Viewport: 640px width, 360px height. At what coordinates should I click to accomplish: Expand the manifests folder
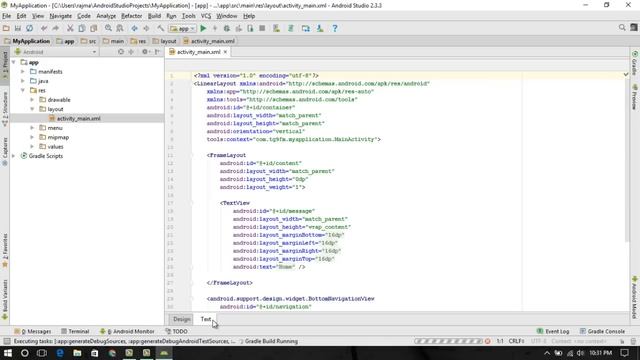[23, 71]
